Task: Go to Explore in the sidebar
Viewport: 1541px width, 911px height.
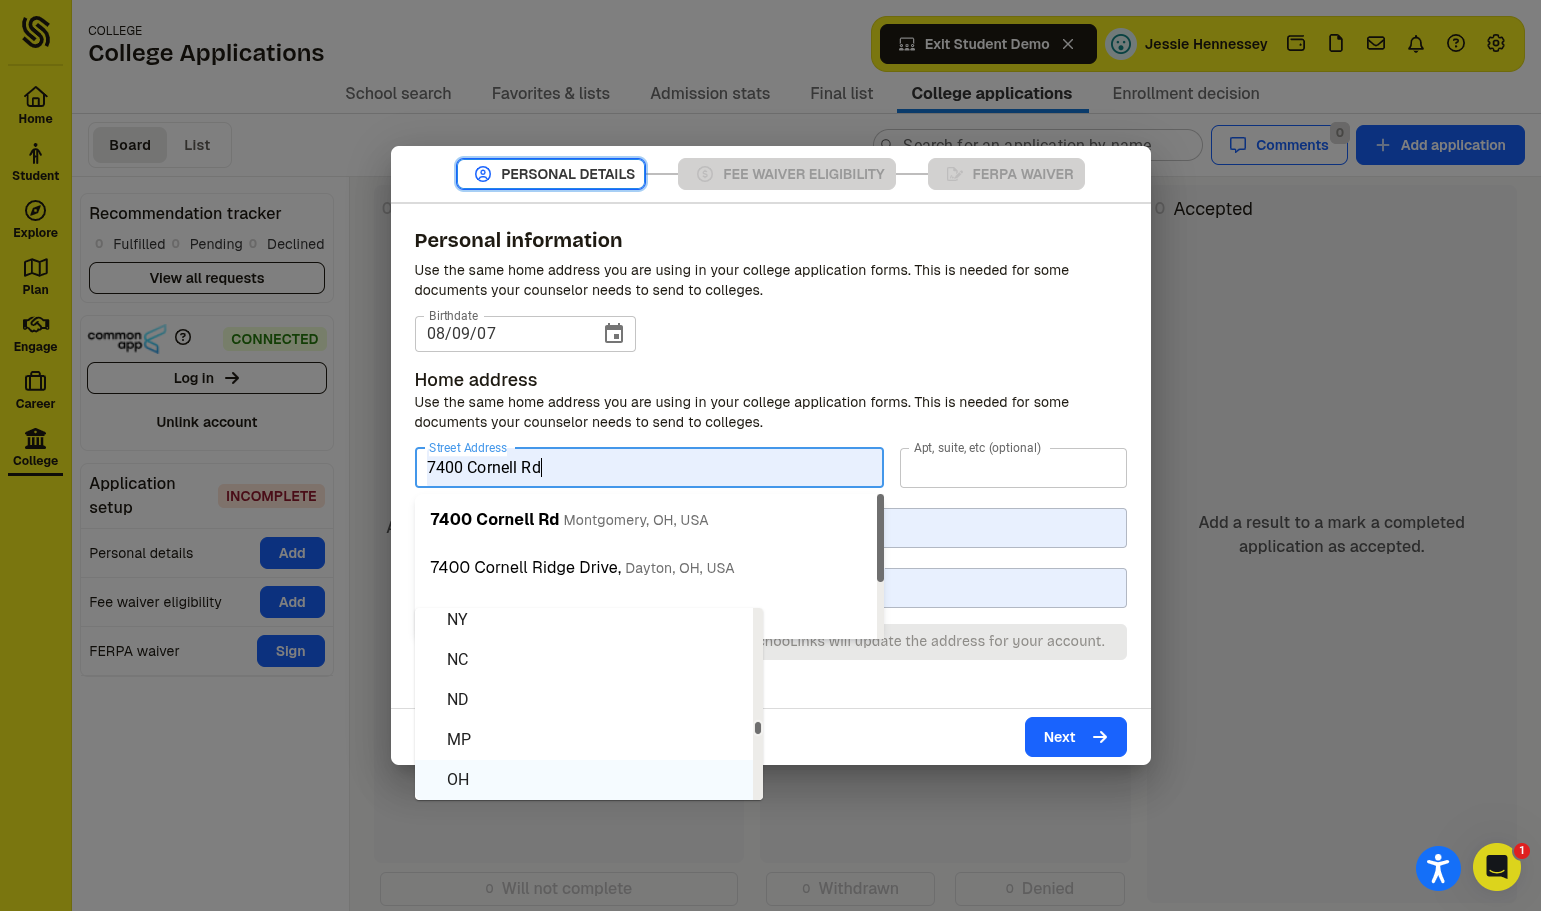Action: coord(35,219)
